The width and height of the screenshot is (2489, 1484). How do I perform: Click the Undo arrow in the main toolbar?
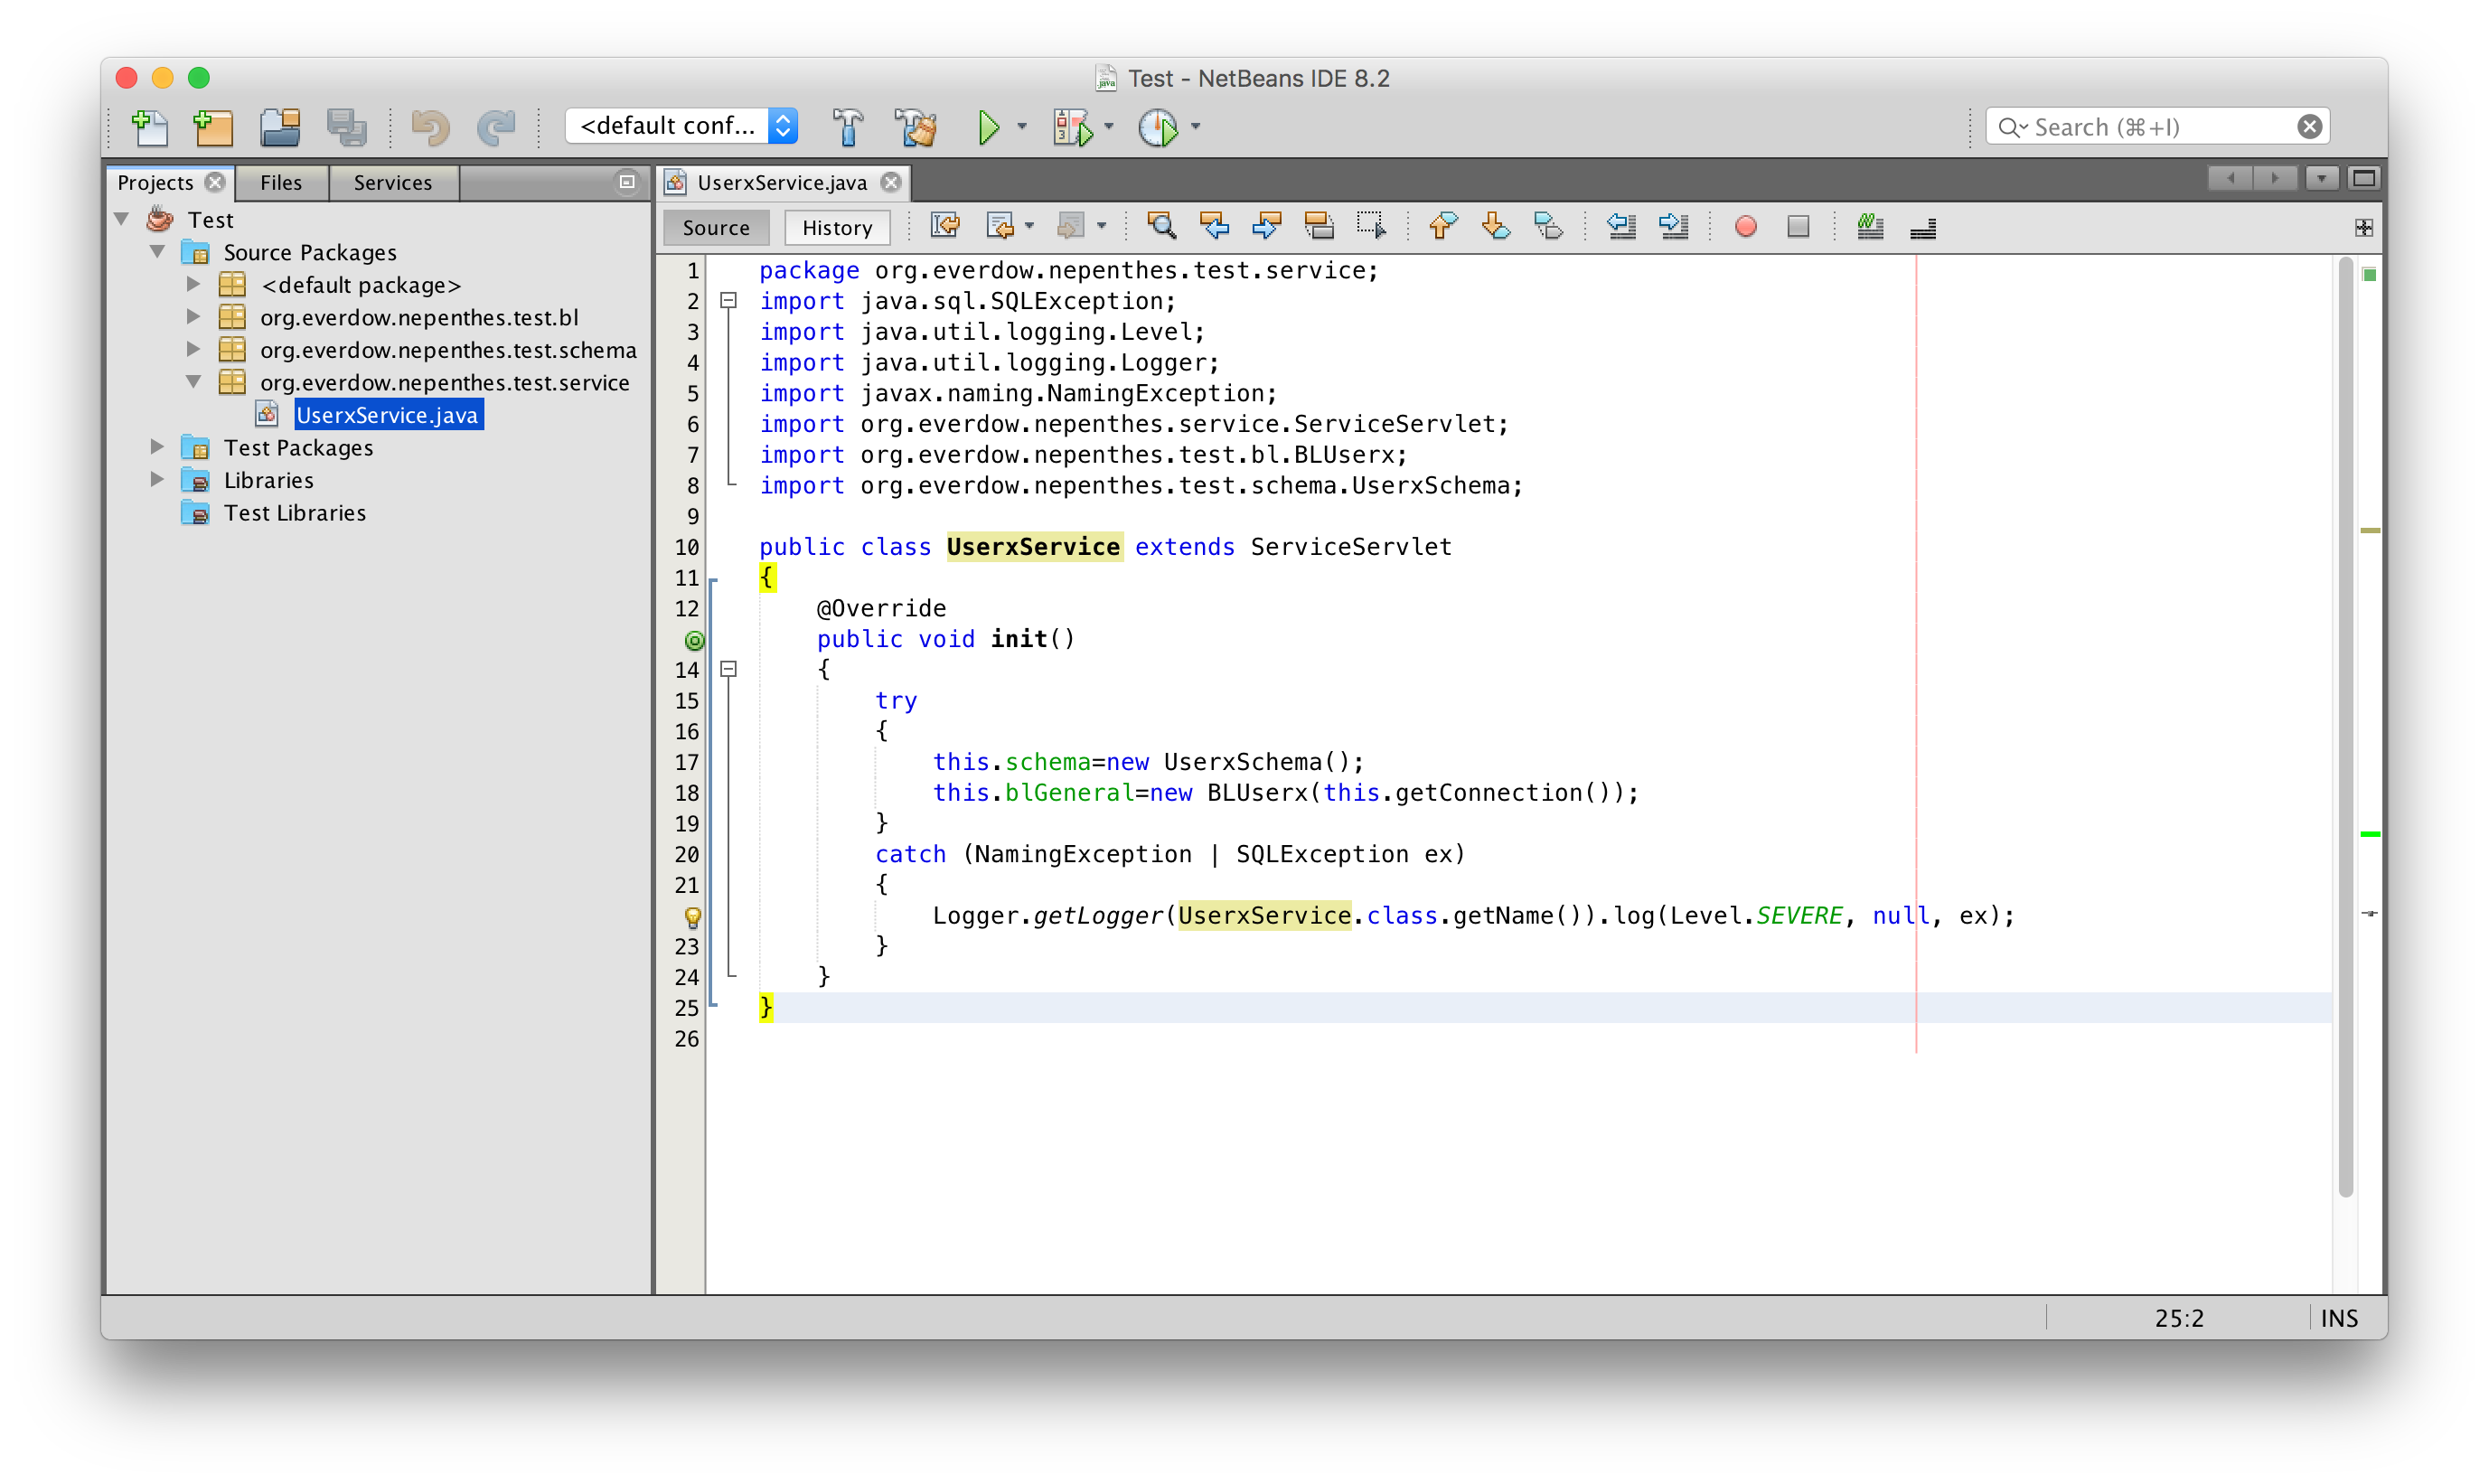(430, 127)
